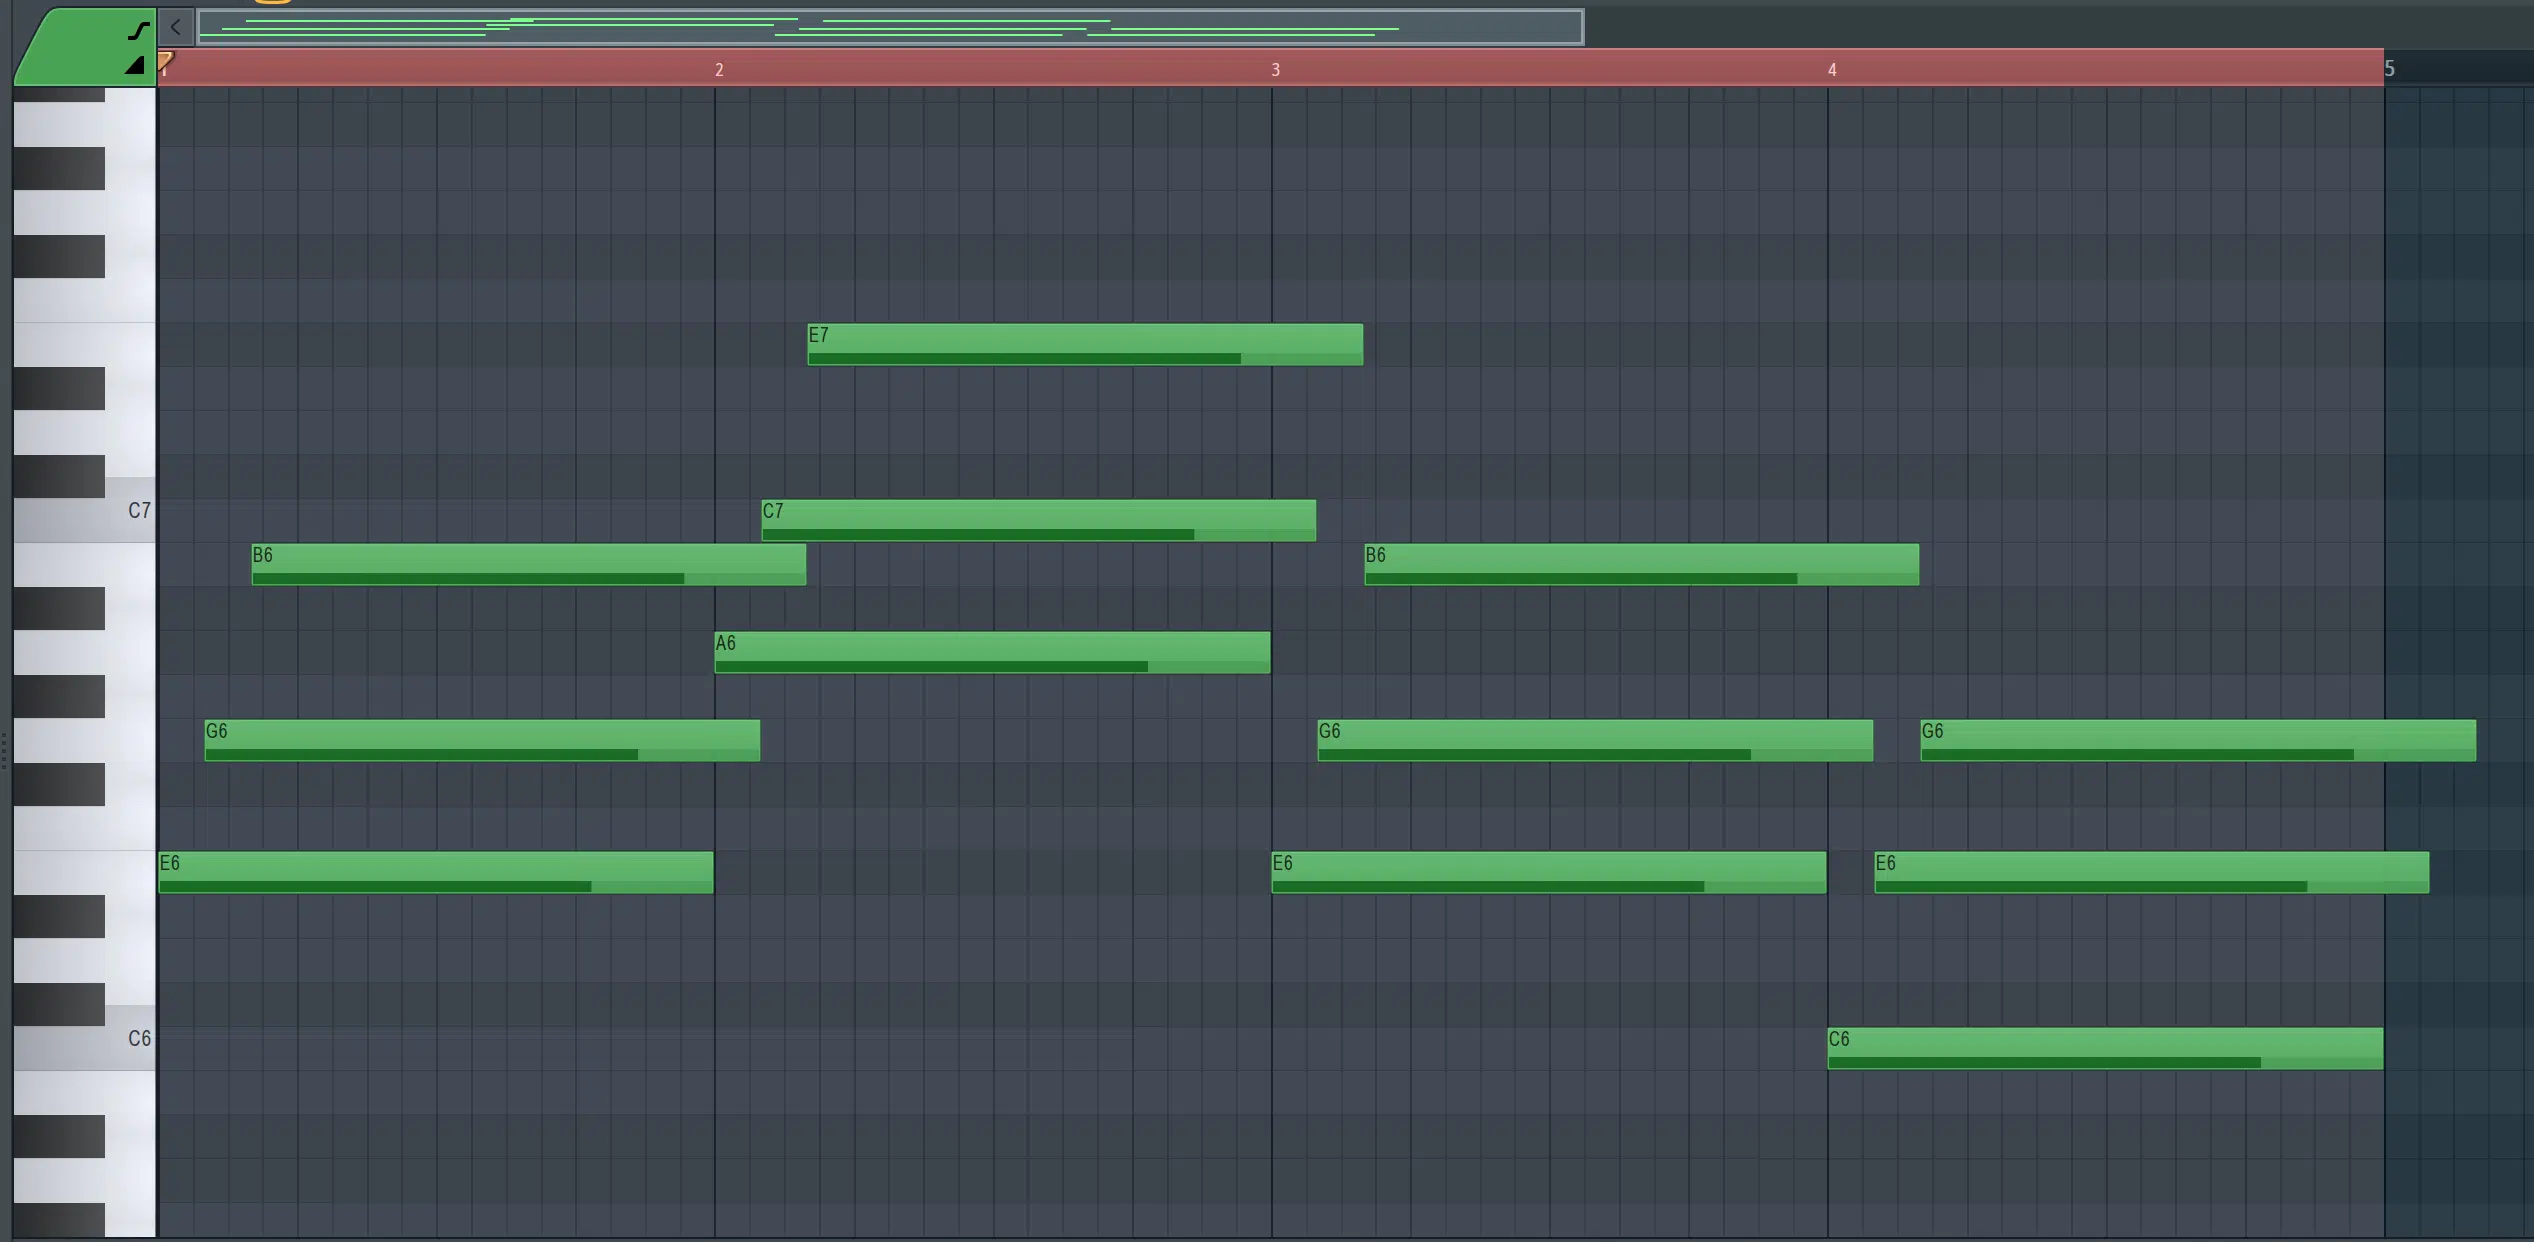Select the E6 note starting at bar 3

pos(1548,872)
